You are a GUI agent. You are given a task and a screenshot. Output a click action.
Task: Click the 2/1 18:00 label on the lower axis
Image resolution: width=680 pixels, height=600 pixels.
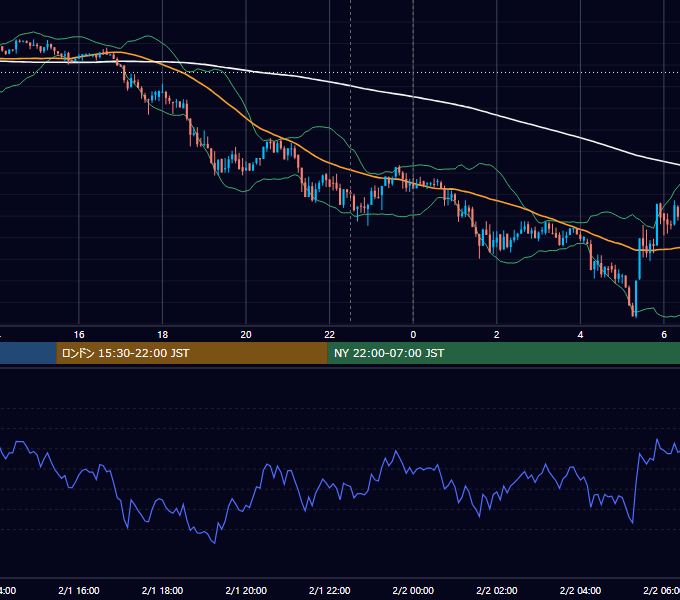pyautogui.click(x=163, y=590)
